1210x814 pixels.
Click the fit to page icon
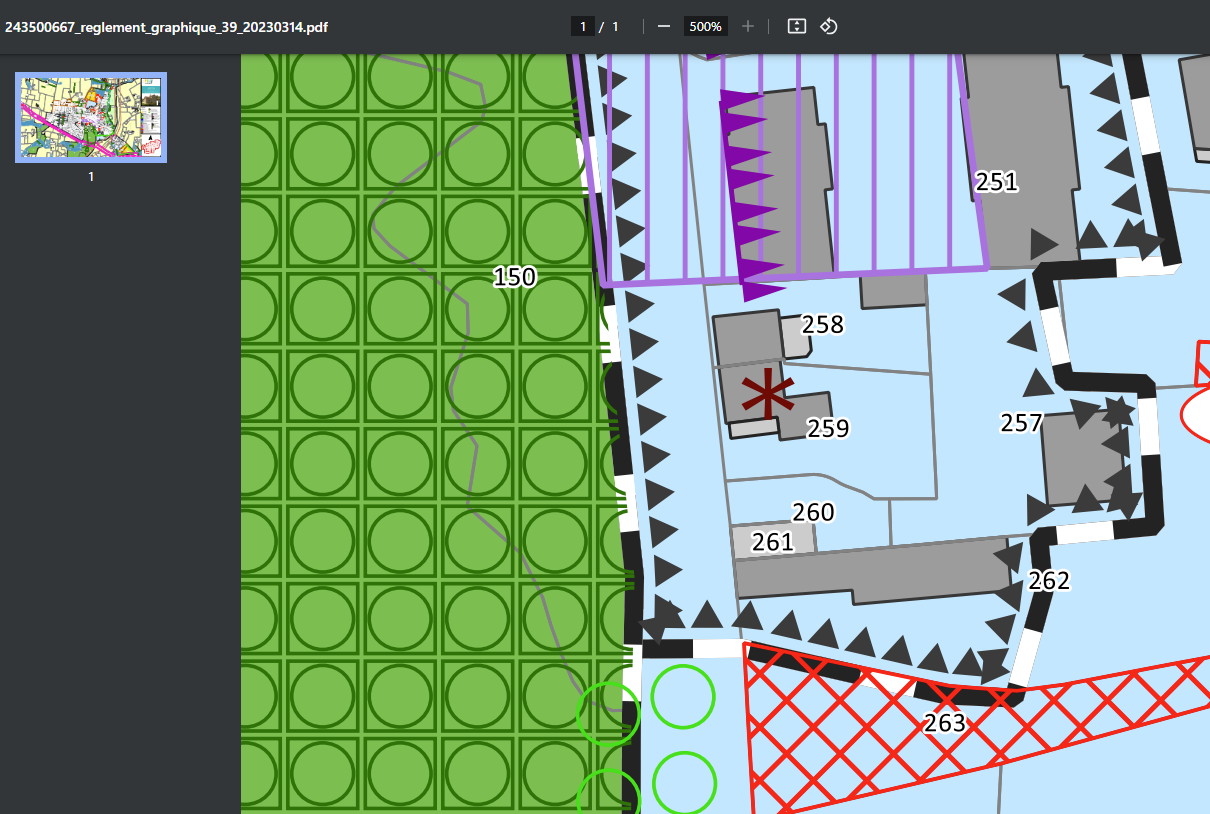796,26
